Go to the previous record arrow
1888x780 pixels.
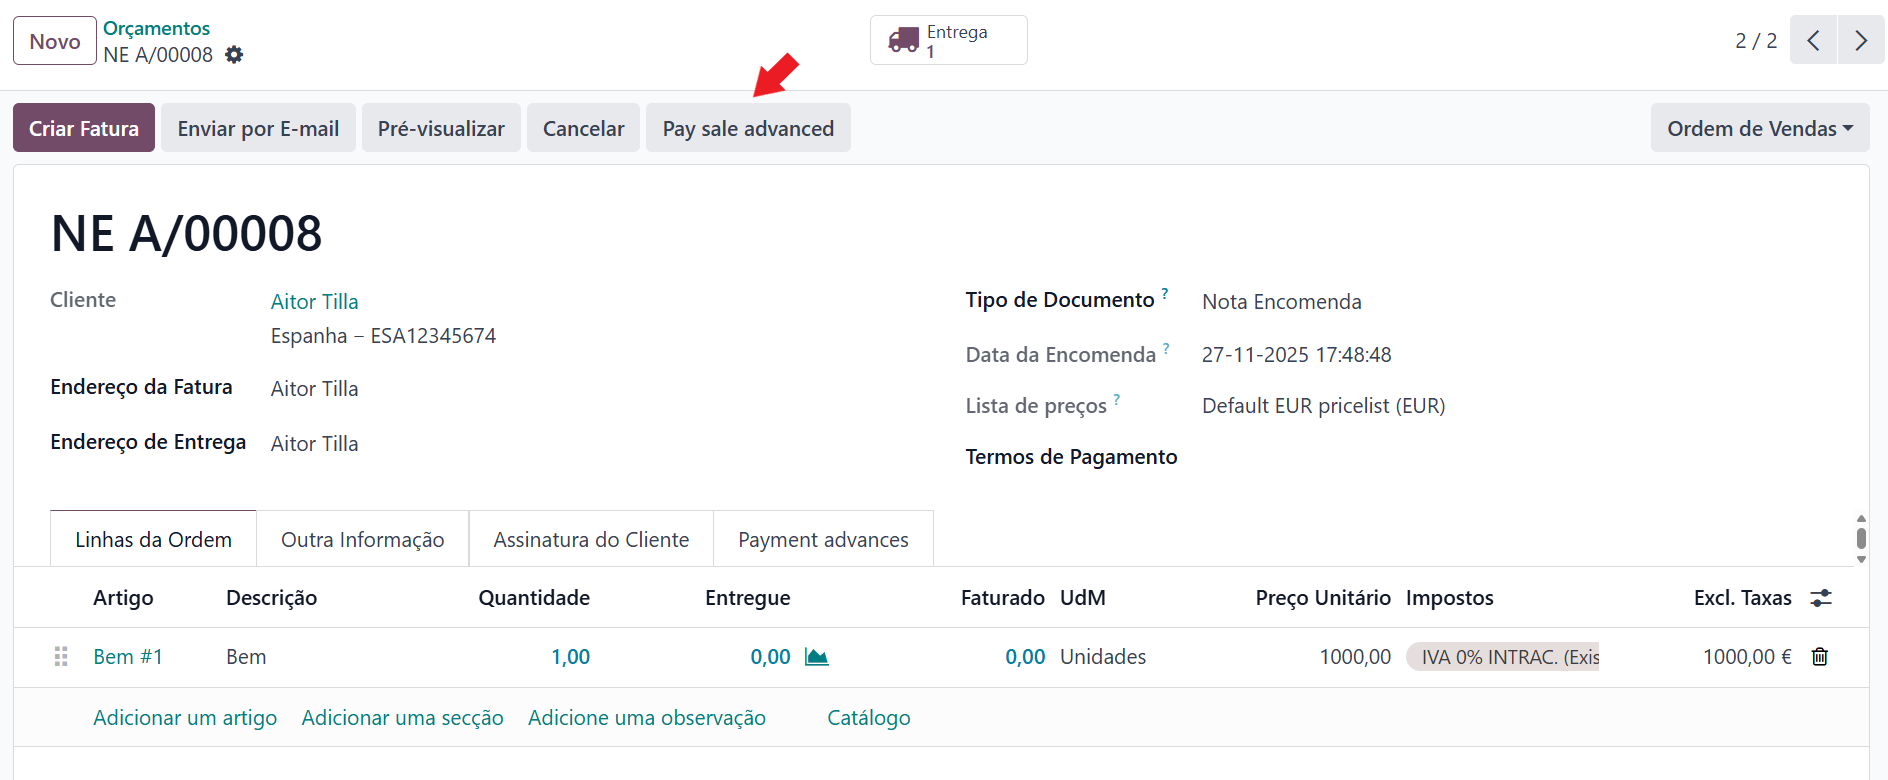coord(1813,40)
